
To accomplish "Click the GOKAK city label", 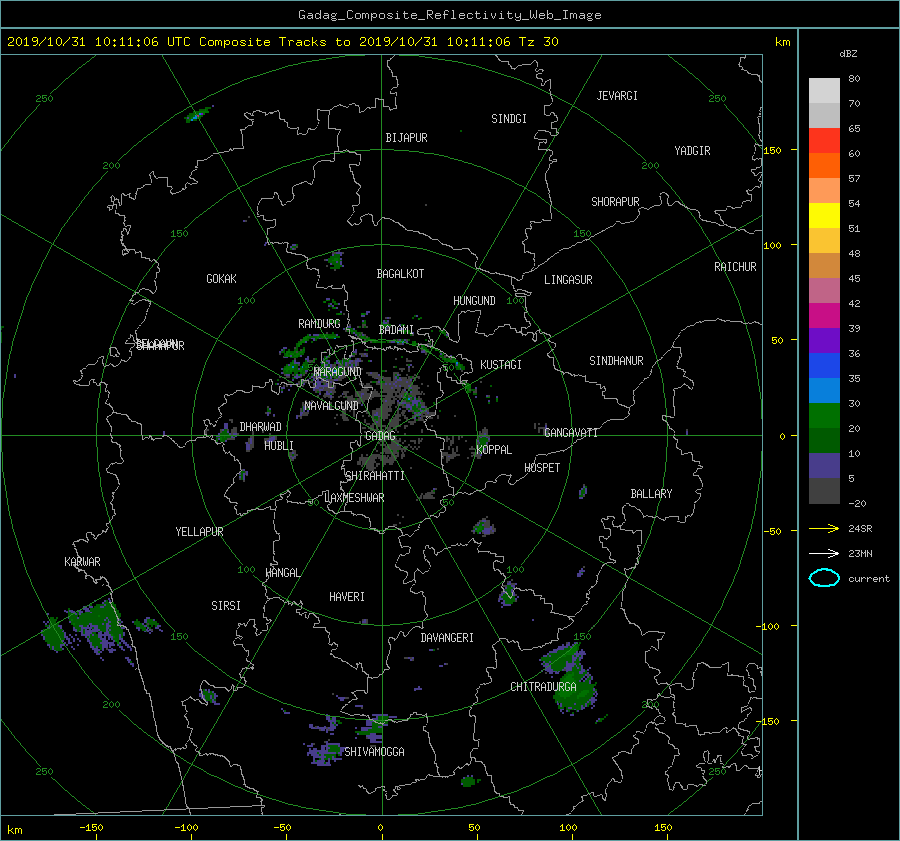I will pos(222,279).
